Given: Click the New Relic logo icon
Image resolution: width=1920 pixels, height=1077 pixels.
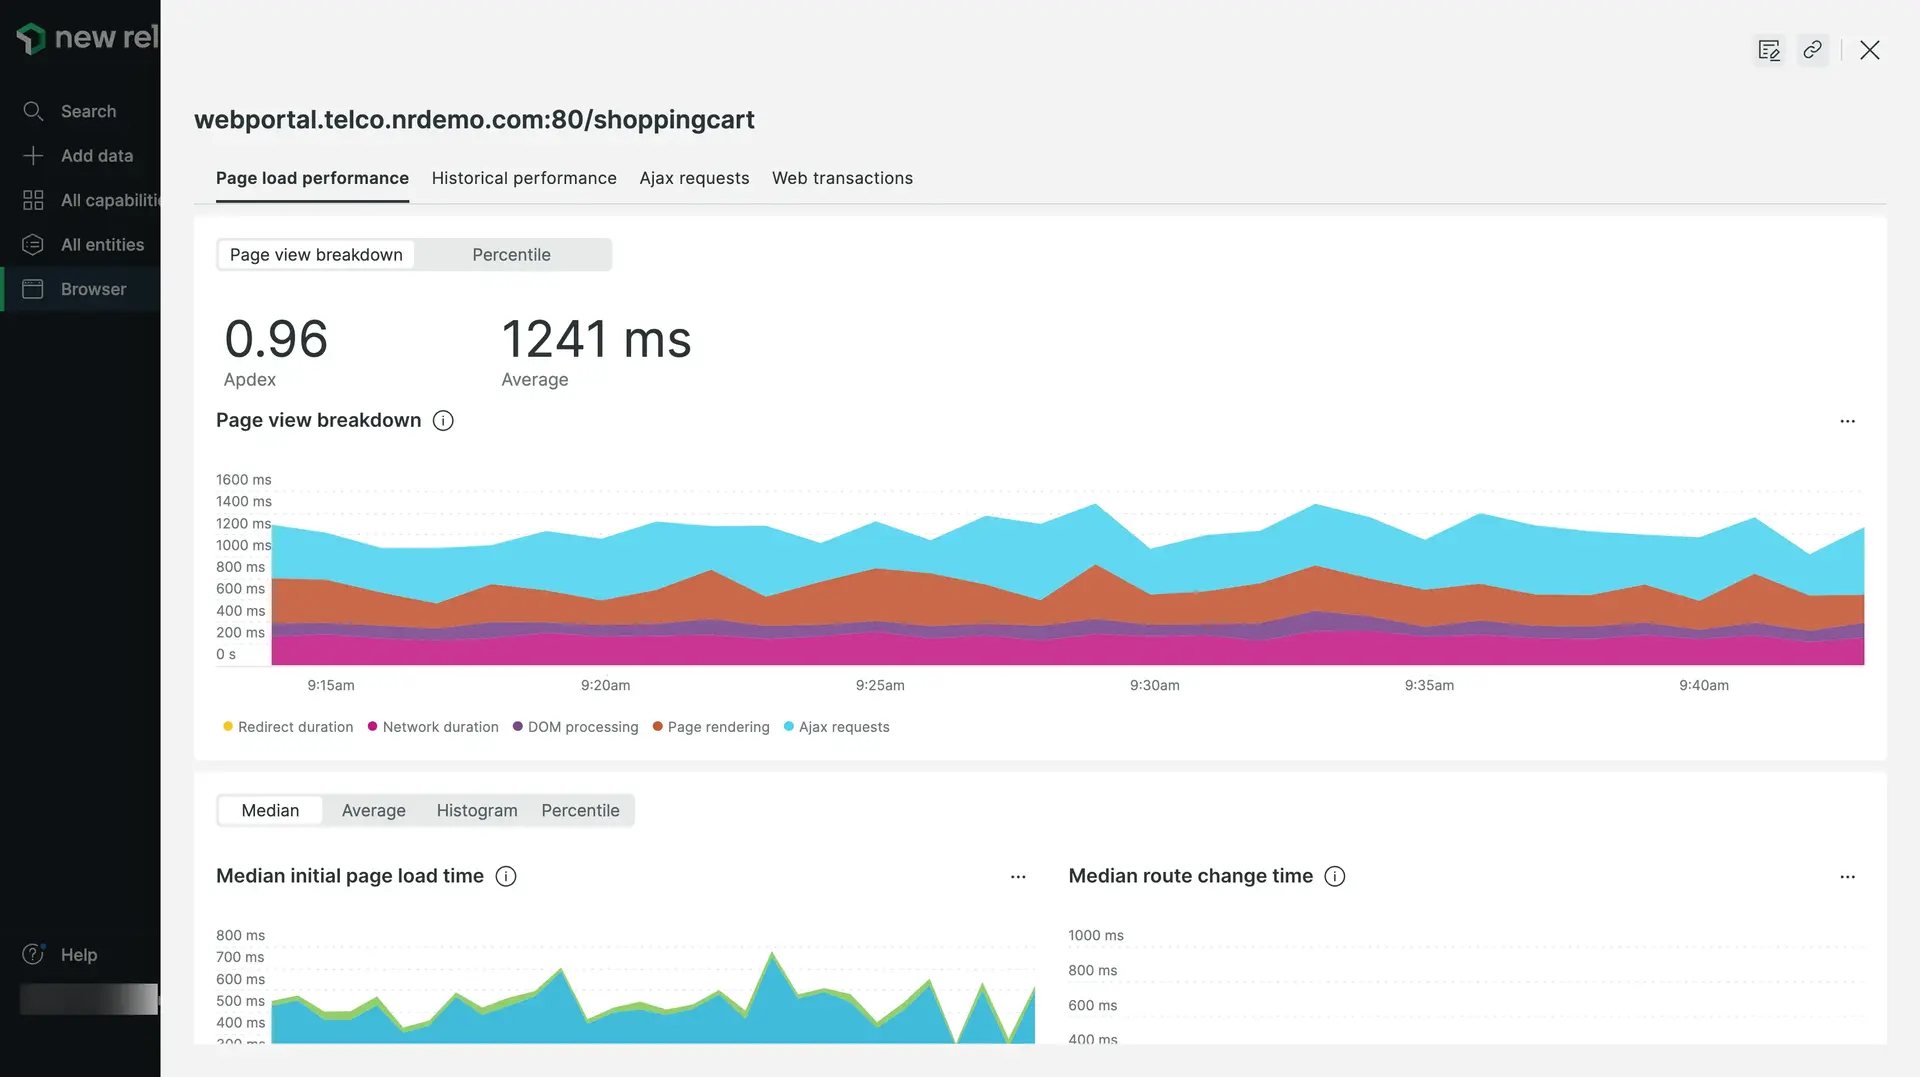Looking at the screenshot, I should (31, 38).
